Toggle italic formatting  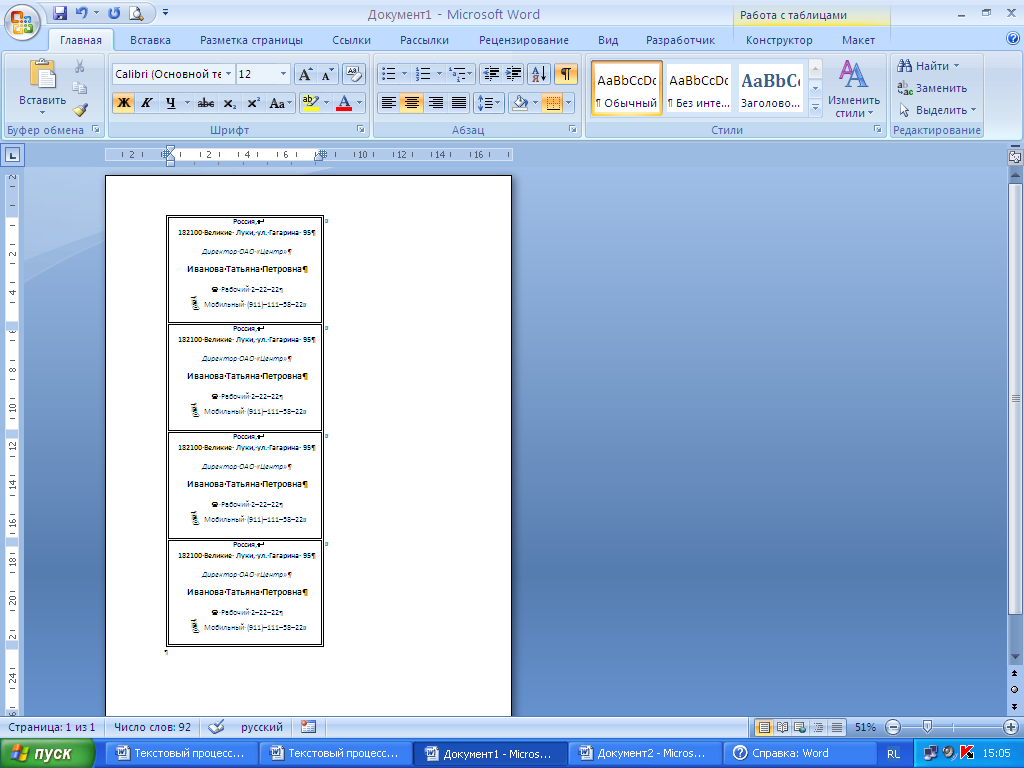[x=147, y=103]
